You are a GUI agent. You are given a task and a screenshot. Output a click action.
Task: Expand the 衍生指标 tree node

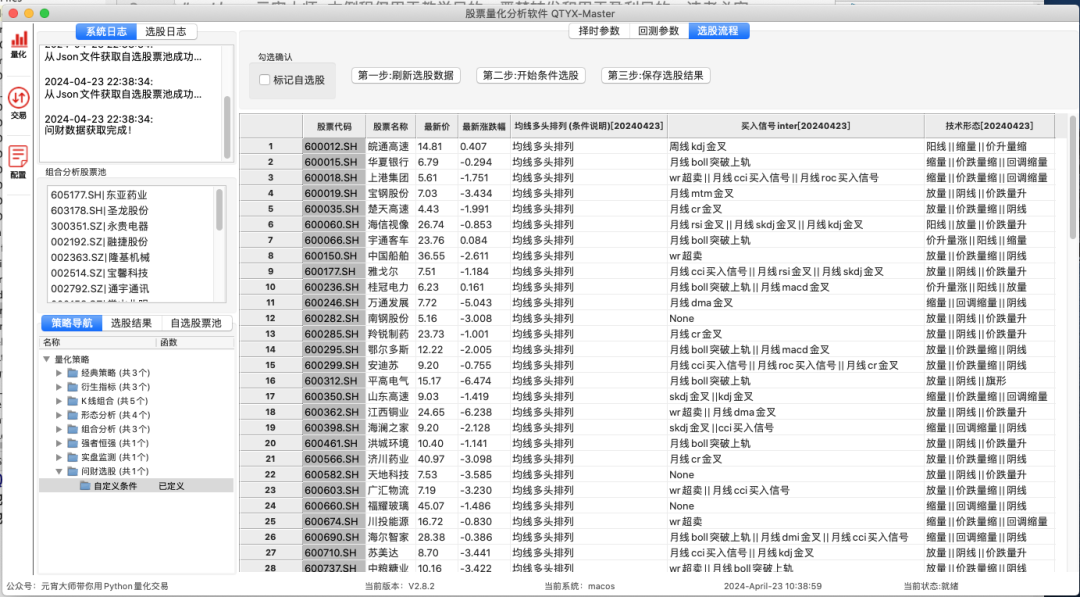[59, 387]
